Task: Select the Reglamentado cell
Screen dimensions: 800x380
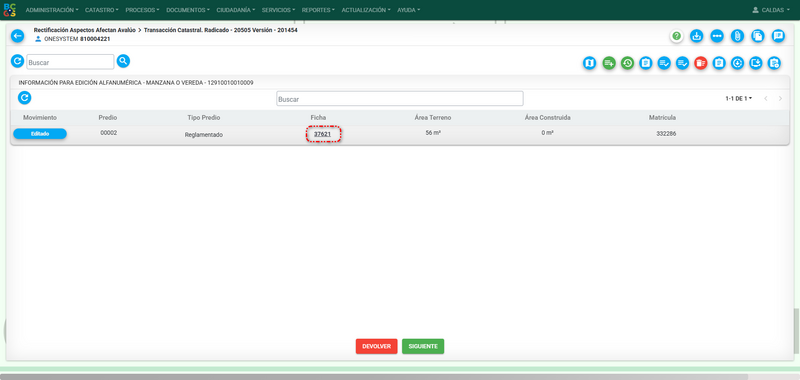Action: click(204, 135)
